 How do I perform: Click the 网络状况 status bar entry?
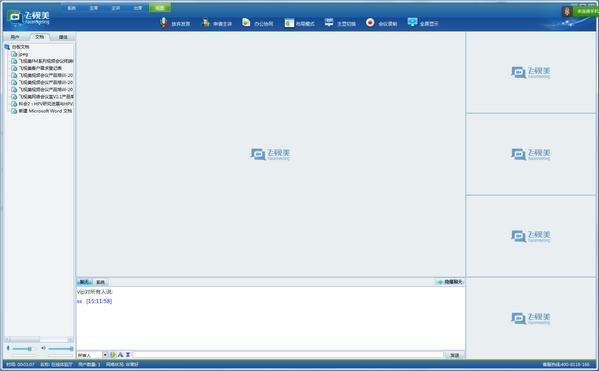(x=122, y=365)
